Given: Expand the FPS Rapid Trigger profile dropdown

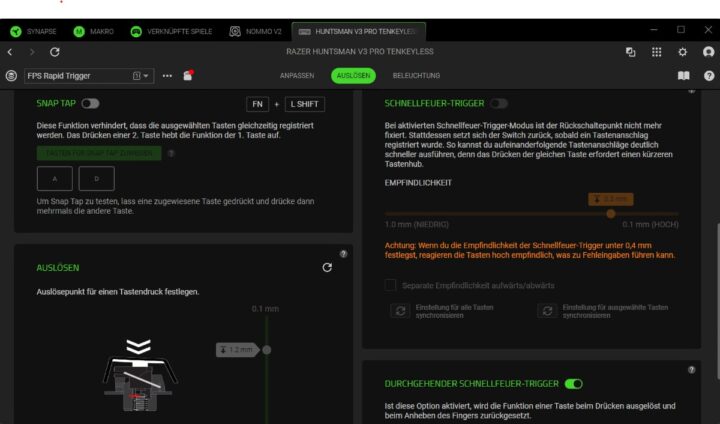Looking at the screenshot, I should [x=142, y=75].
